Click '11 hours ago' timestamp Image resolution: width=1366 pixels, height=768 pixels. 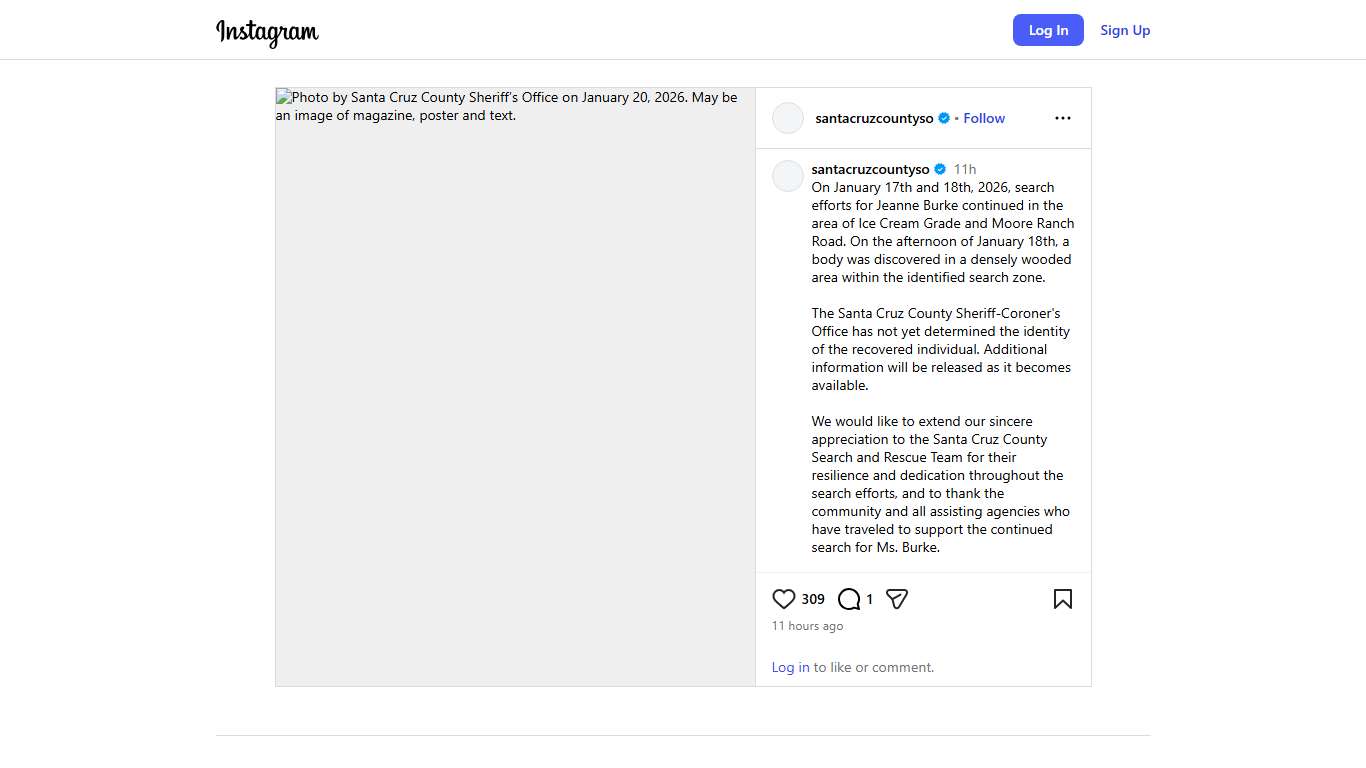click(807, 626)
